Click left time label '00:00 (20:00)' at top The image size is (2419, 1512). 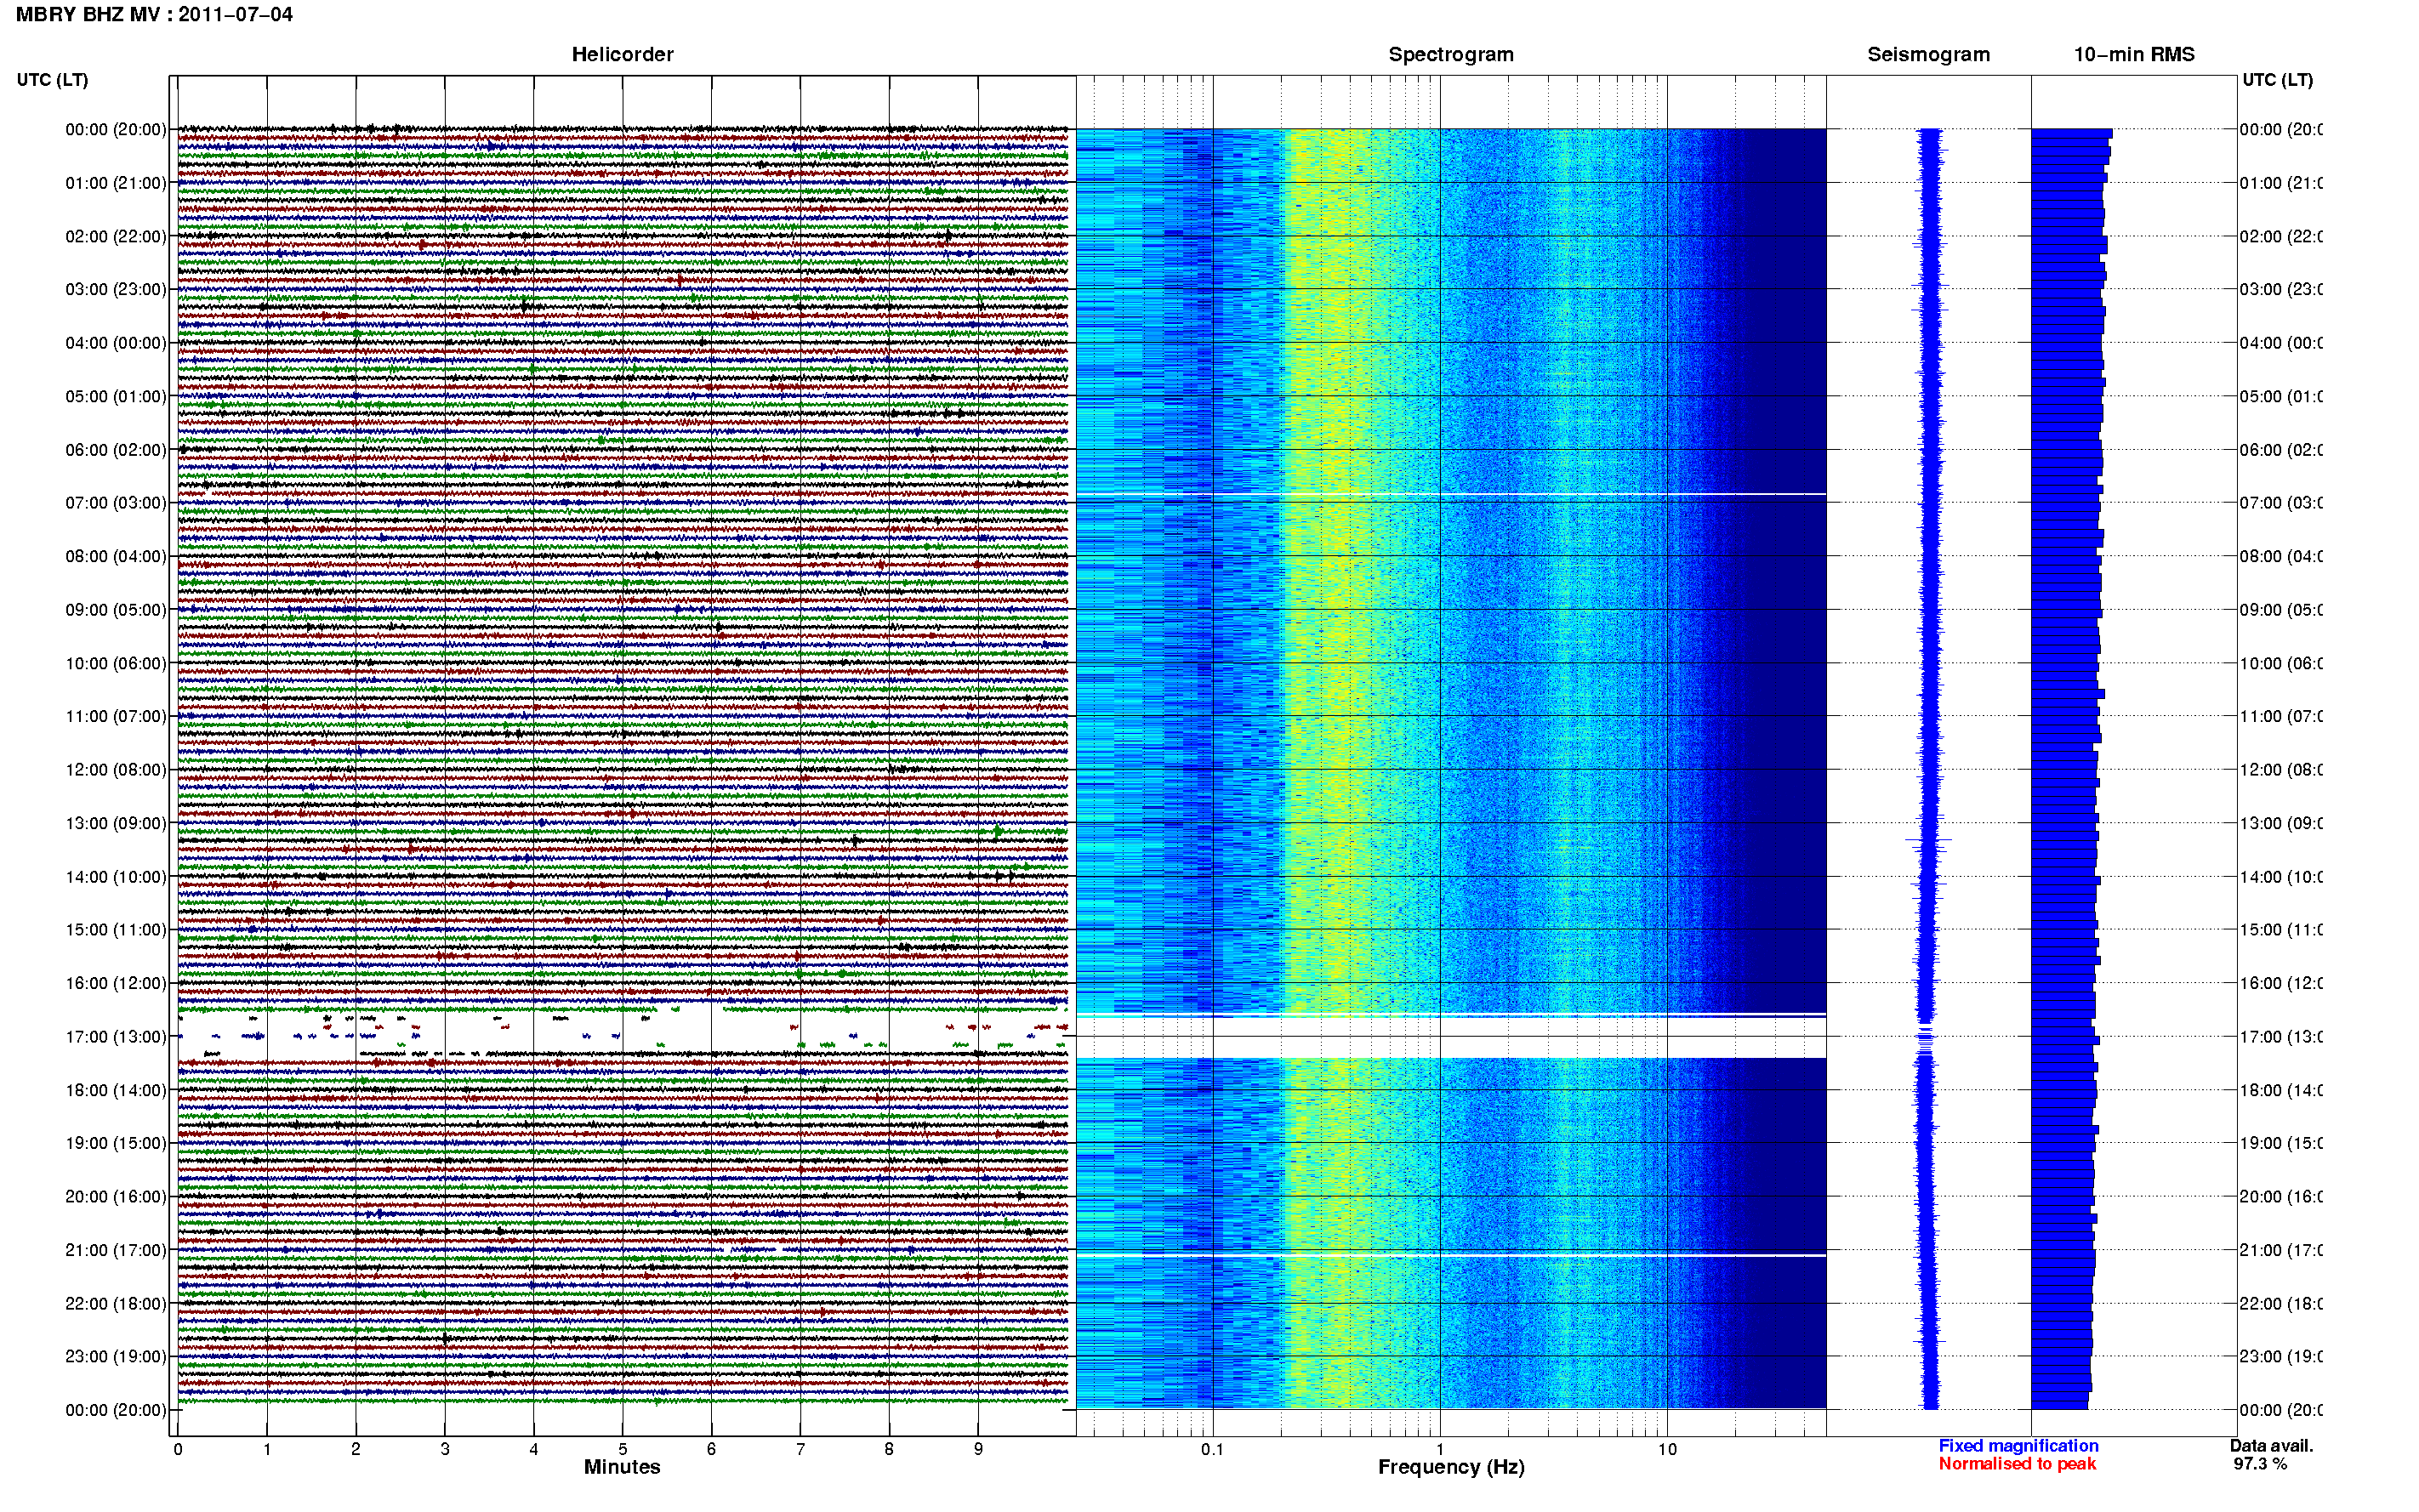pos(116,129)
